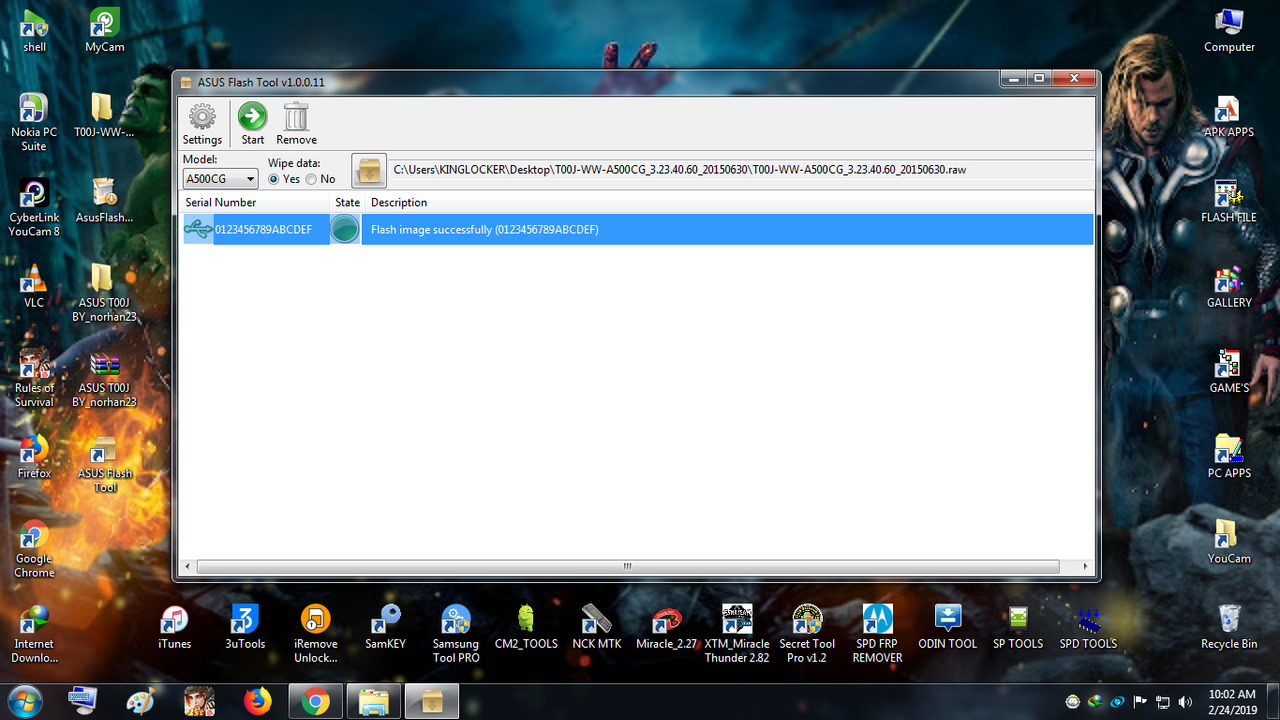Click the teal State indicator circle
This screenshot has height=720, width=1280.
click(x=345, y=230)
